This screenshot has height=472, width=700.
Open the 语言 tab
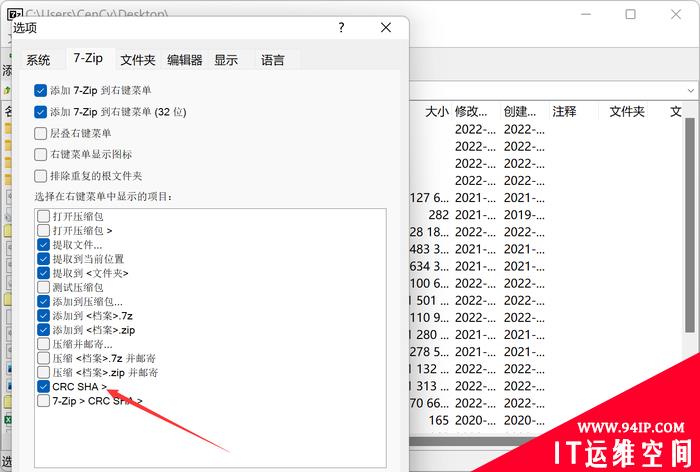click(272, 60)
